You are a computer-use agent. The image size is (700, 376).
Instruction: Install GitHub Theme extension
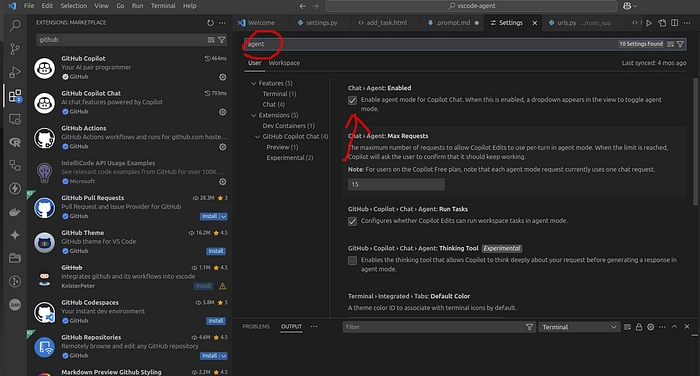click(x=216, y=251)
